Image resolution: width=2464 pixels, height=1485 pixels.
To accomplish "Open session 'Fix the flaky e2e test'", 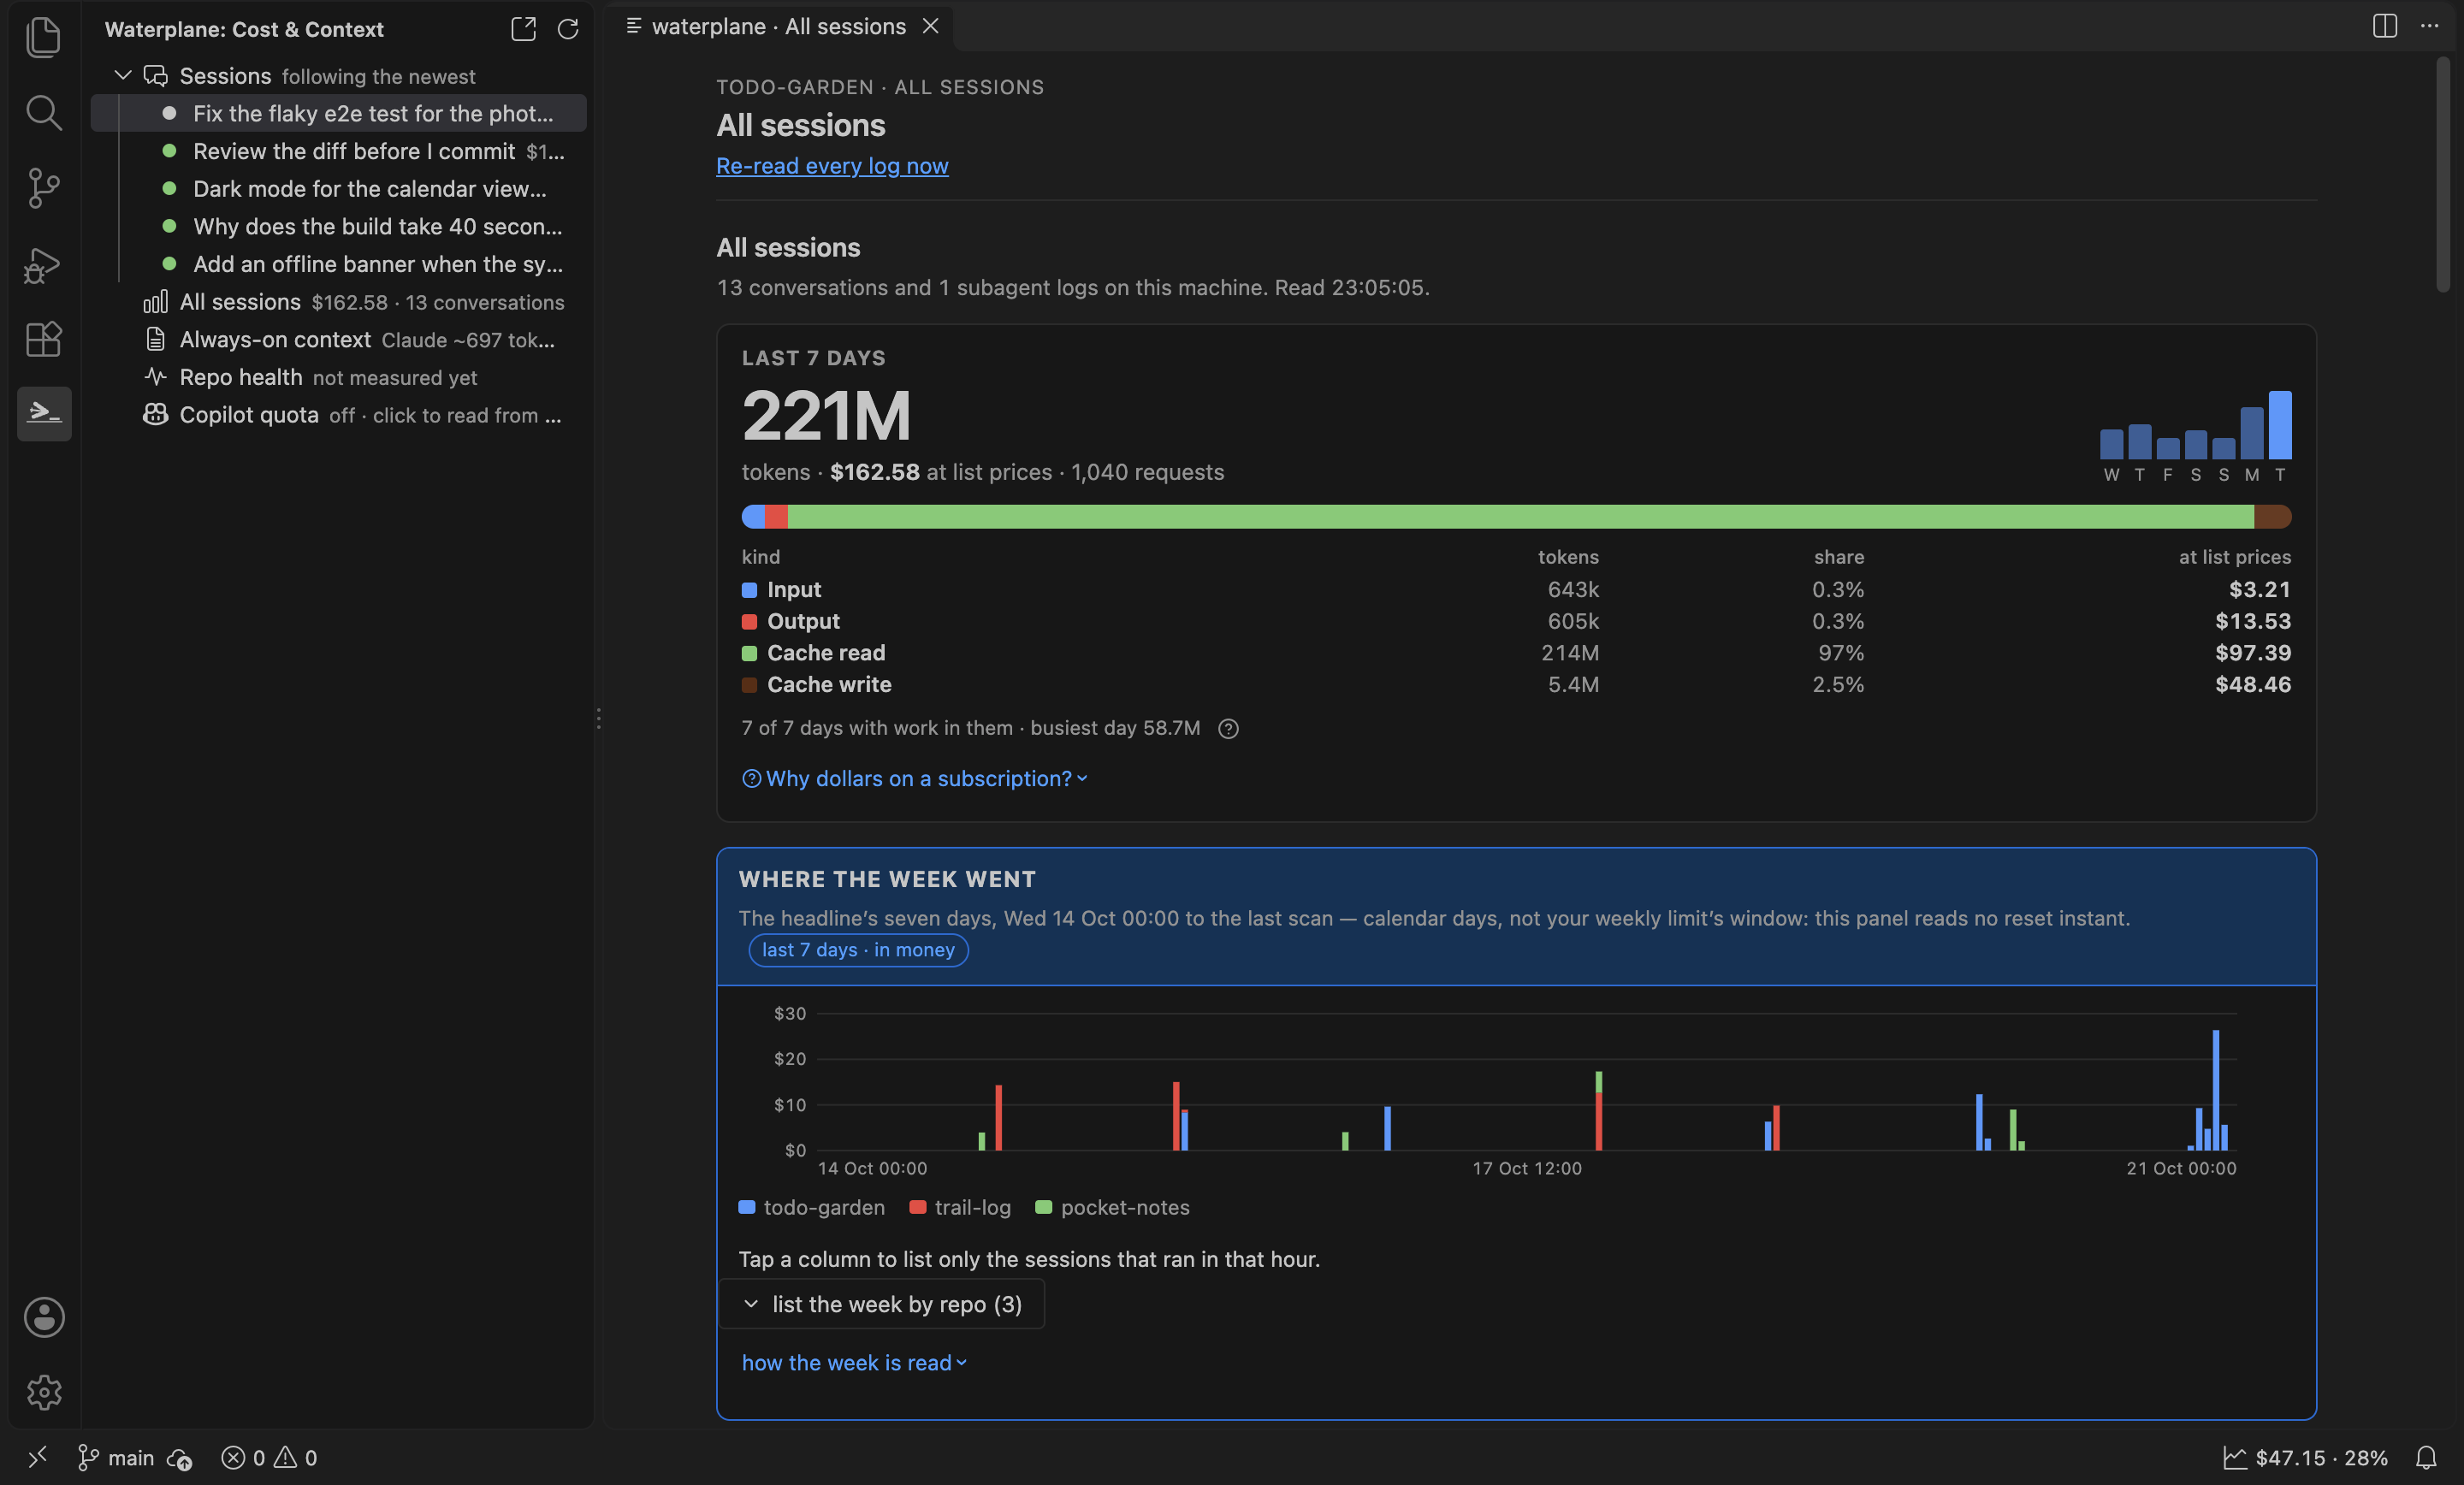I will click(x=338, y=113).
